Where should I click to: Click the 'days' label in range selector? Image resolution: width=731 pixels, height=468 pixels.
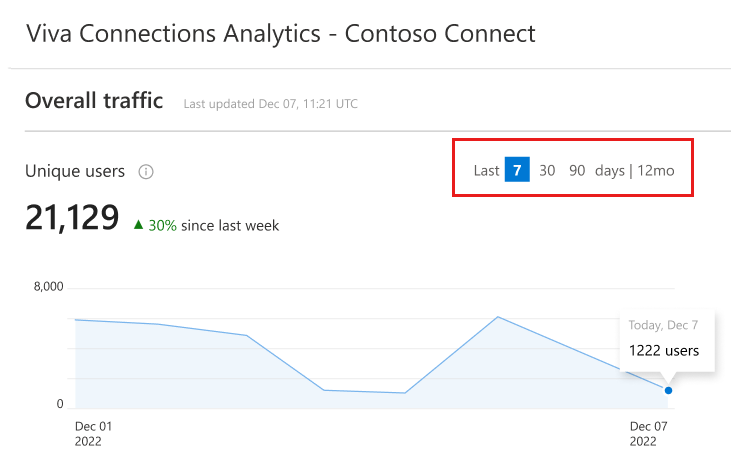[x=609, y=171]
